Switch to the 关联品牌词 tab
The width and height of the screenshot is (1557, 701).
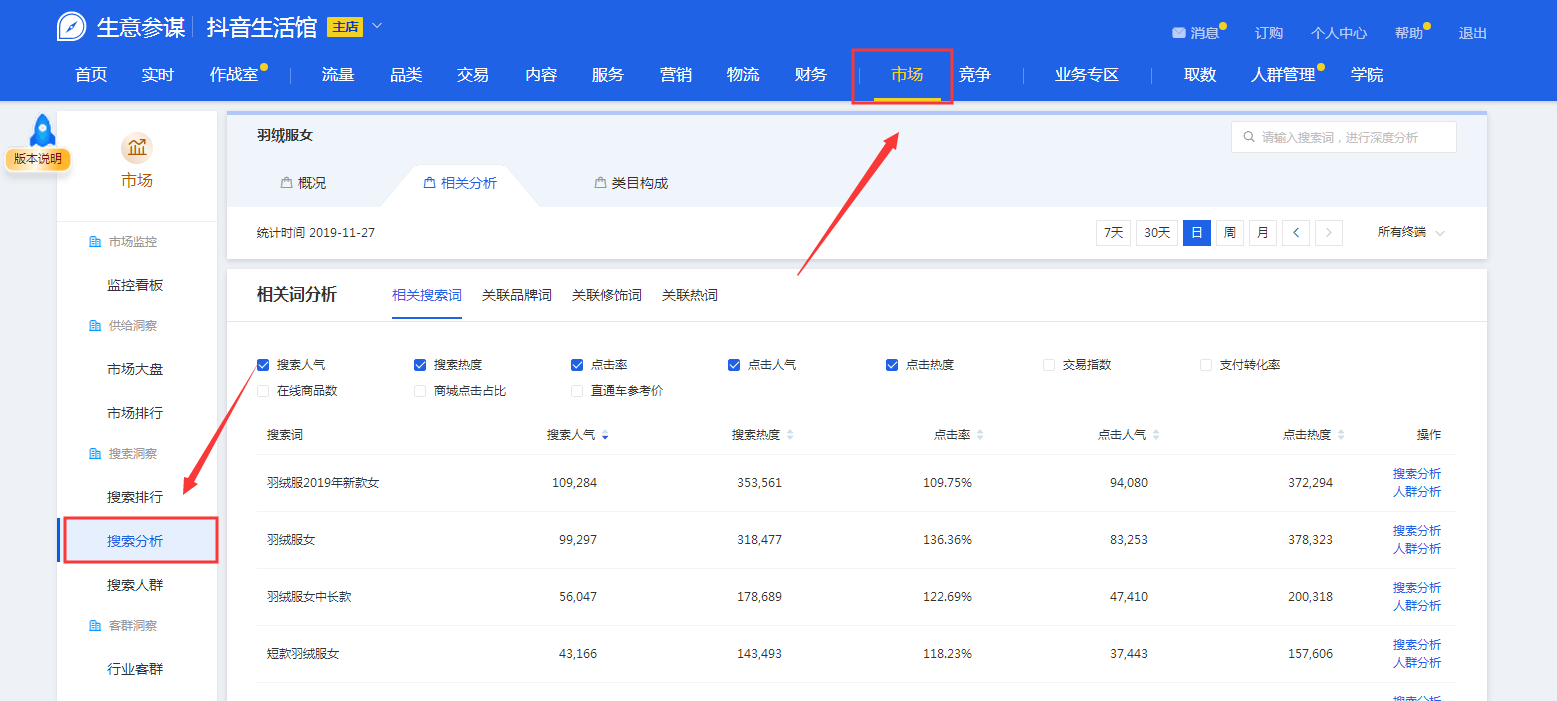(x=517, y=295)
